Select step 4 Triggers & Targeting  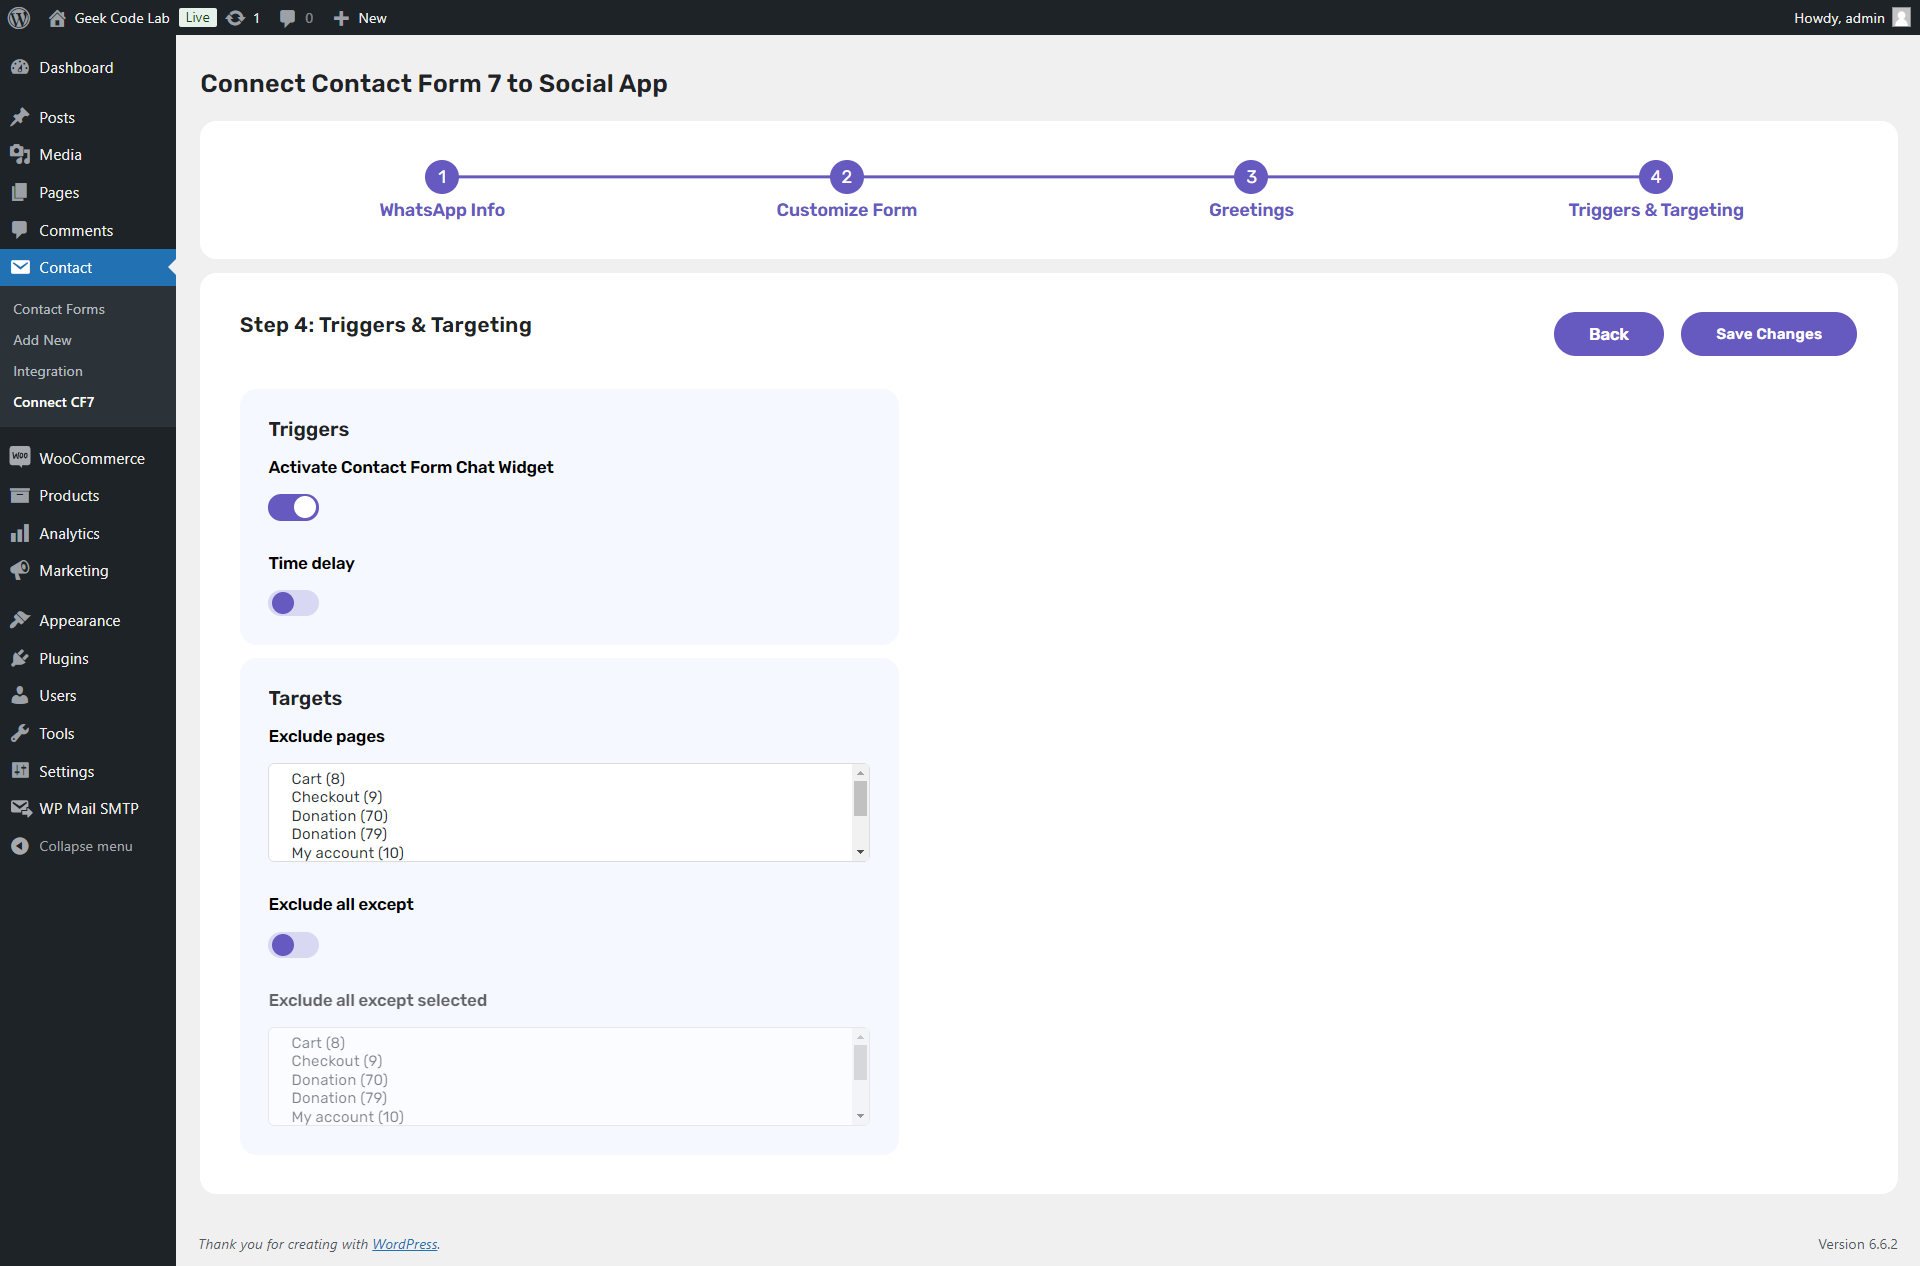point(1655,189)
